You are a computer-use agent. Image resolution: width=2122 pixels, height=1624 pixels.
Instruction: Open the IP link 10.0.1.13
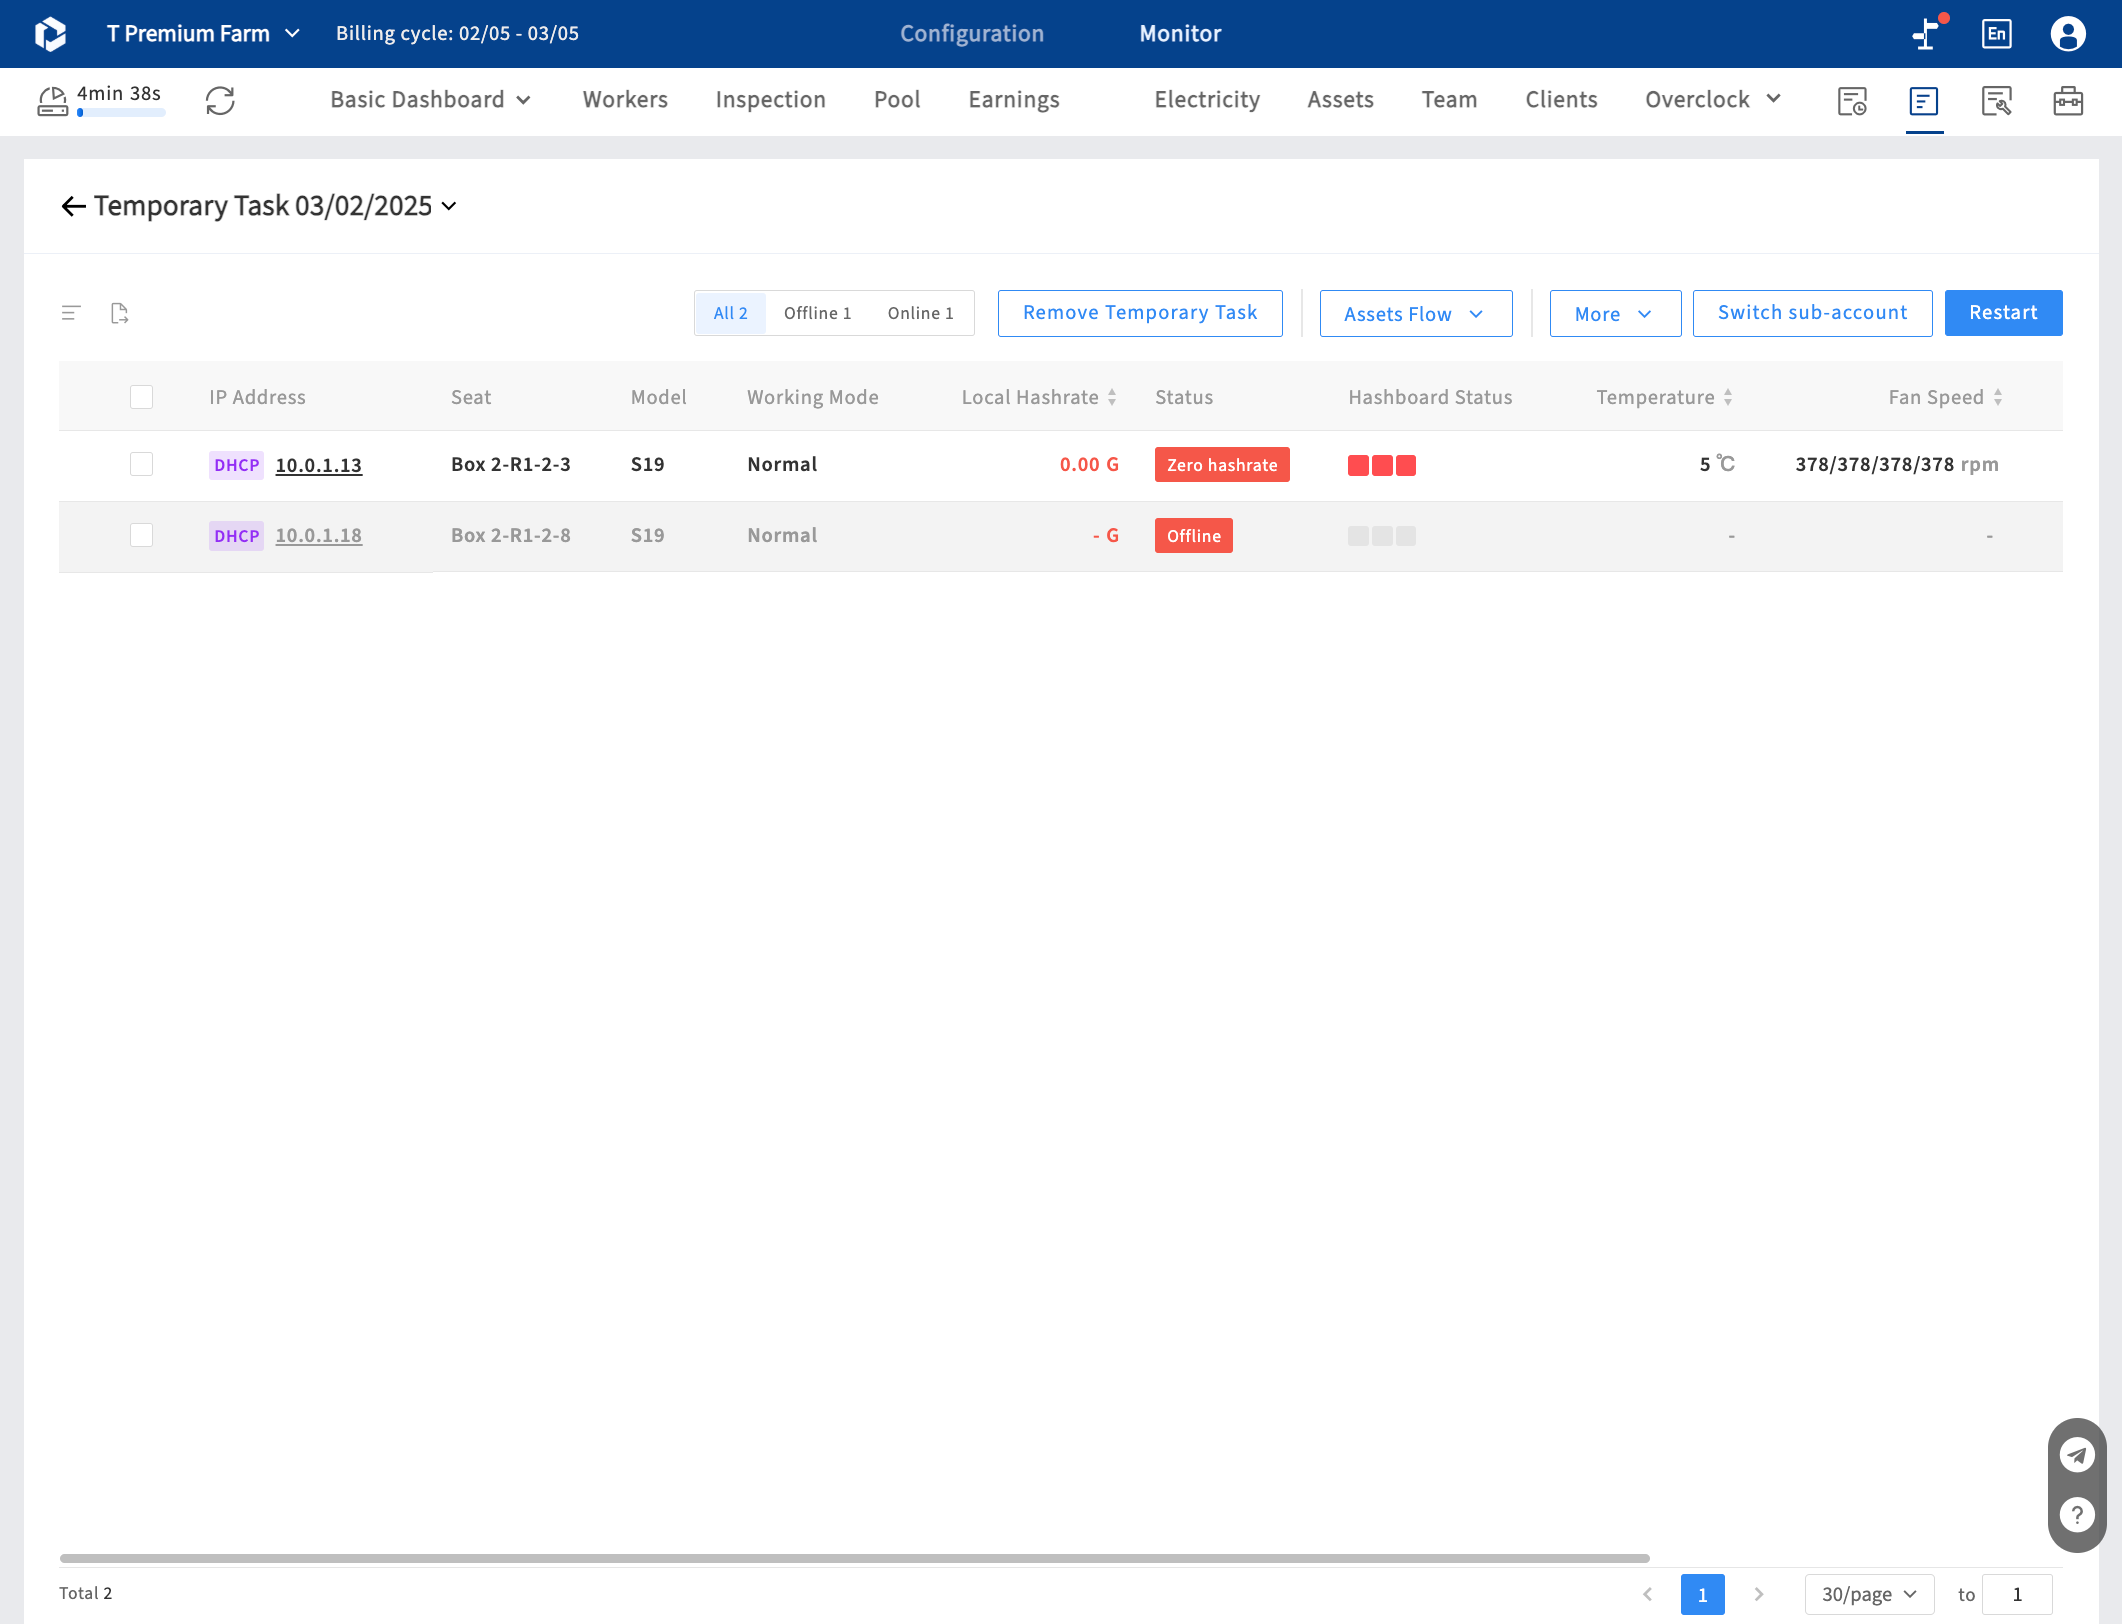pyautogui.click(x=319, y=465)
